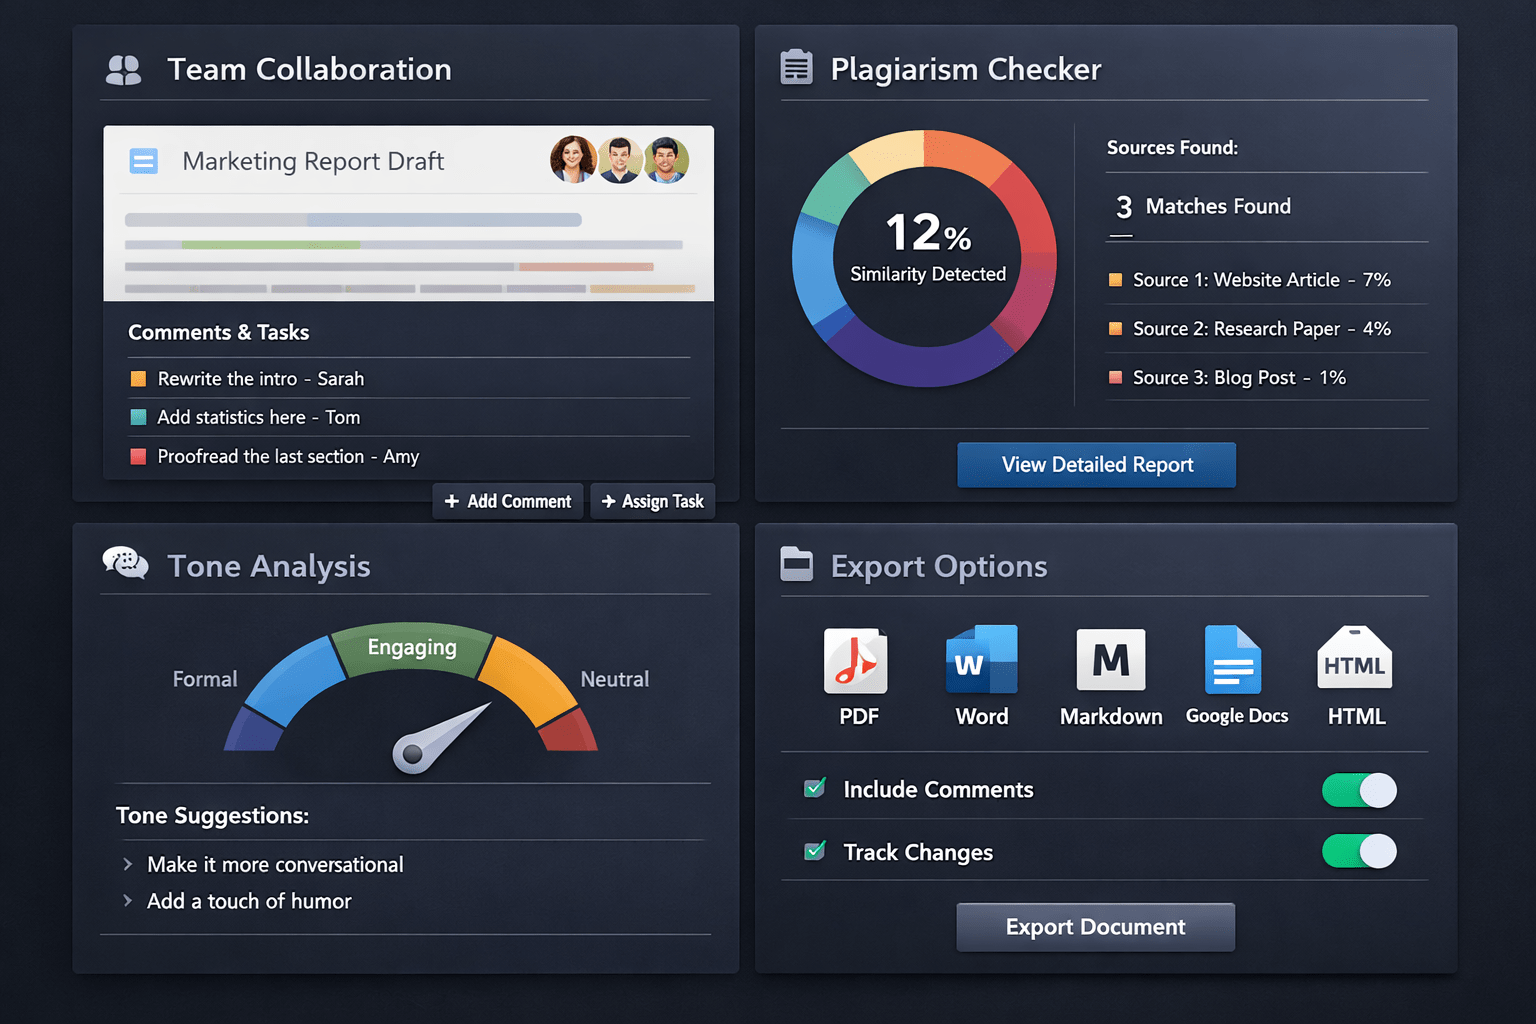
Task: Select 'Rewrite the intro - Sarah' task
Action: [x=260, y=379]
